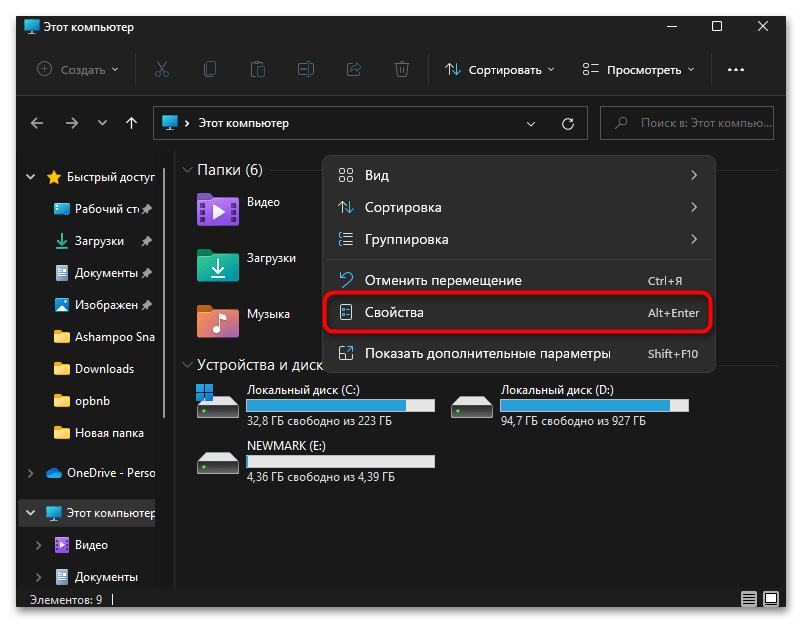Expand the OneDrive - Personal node

click(31, 473)
